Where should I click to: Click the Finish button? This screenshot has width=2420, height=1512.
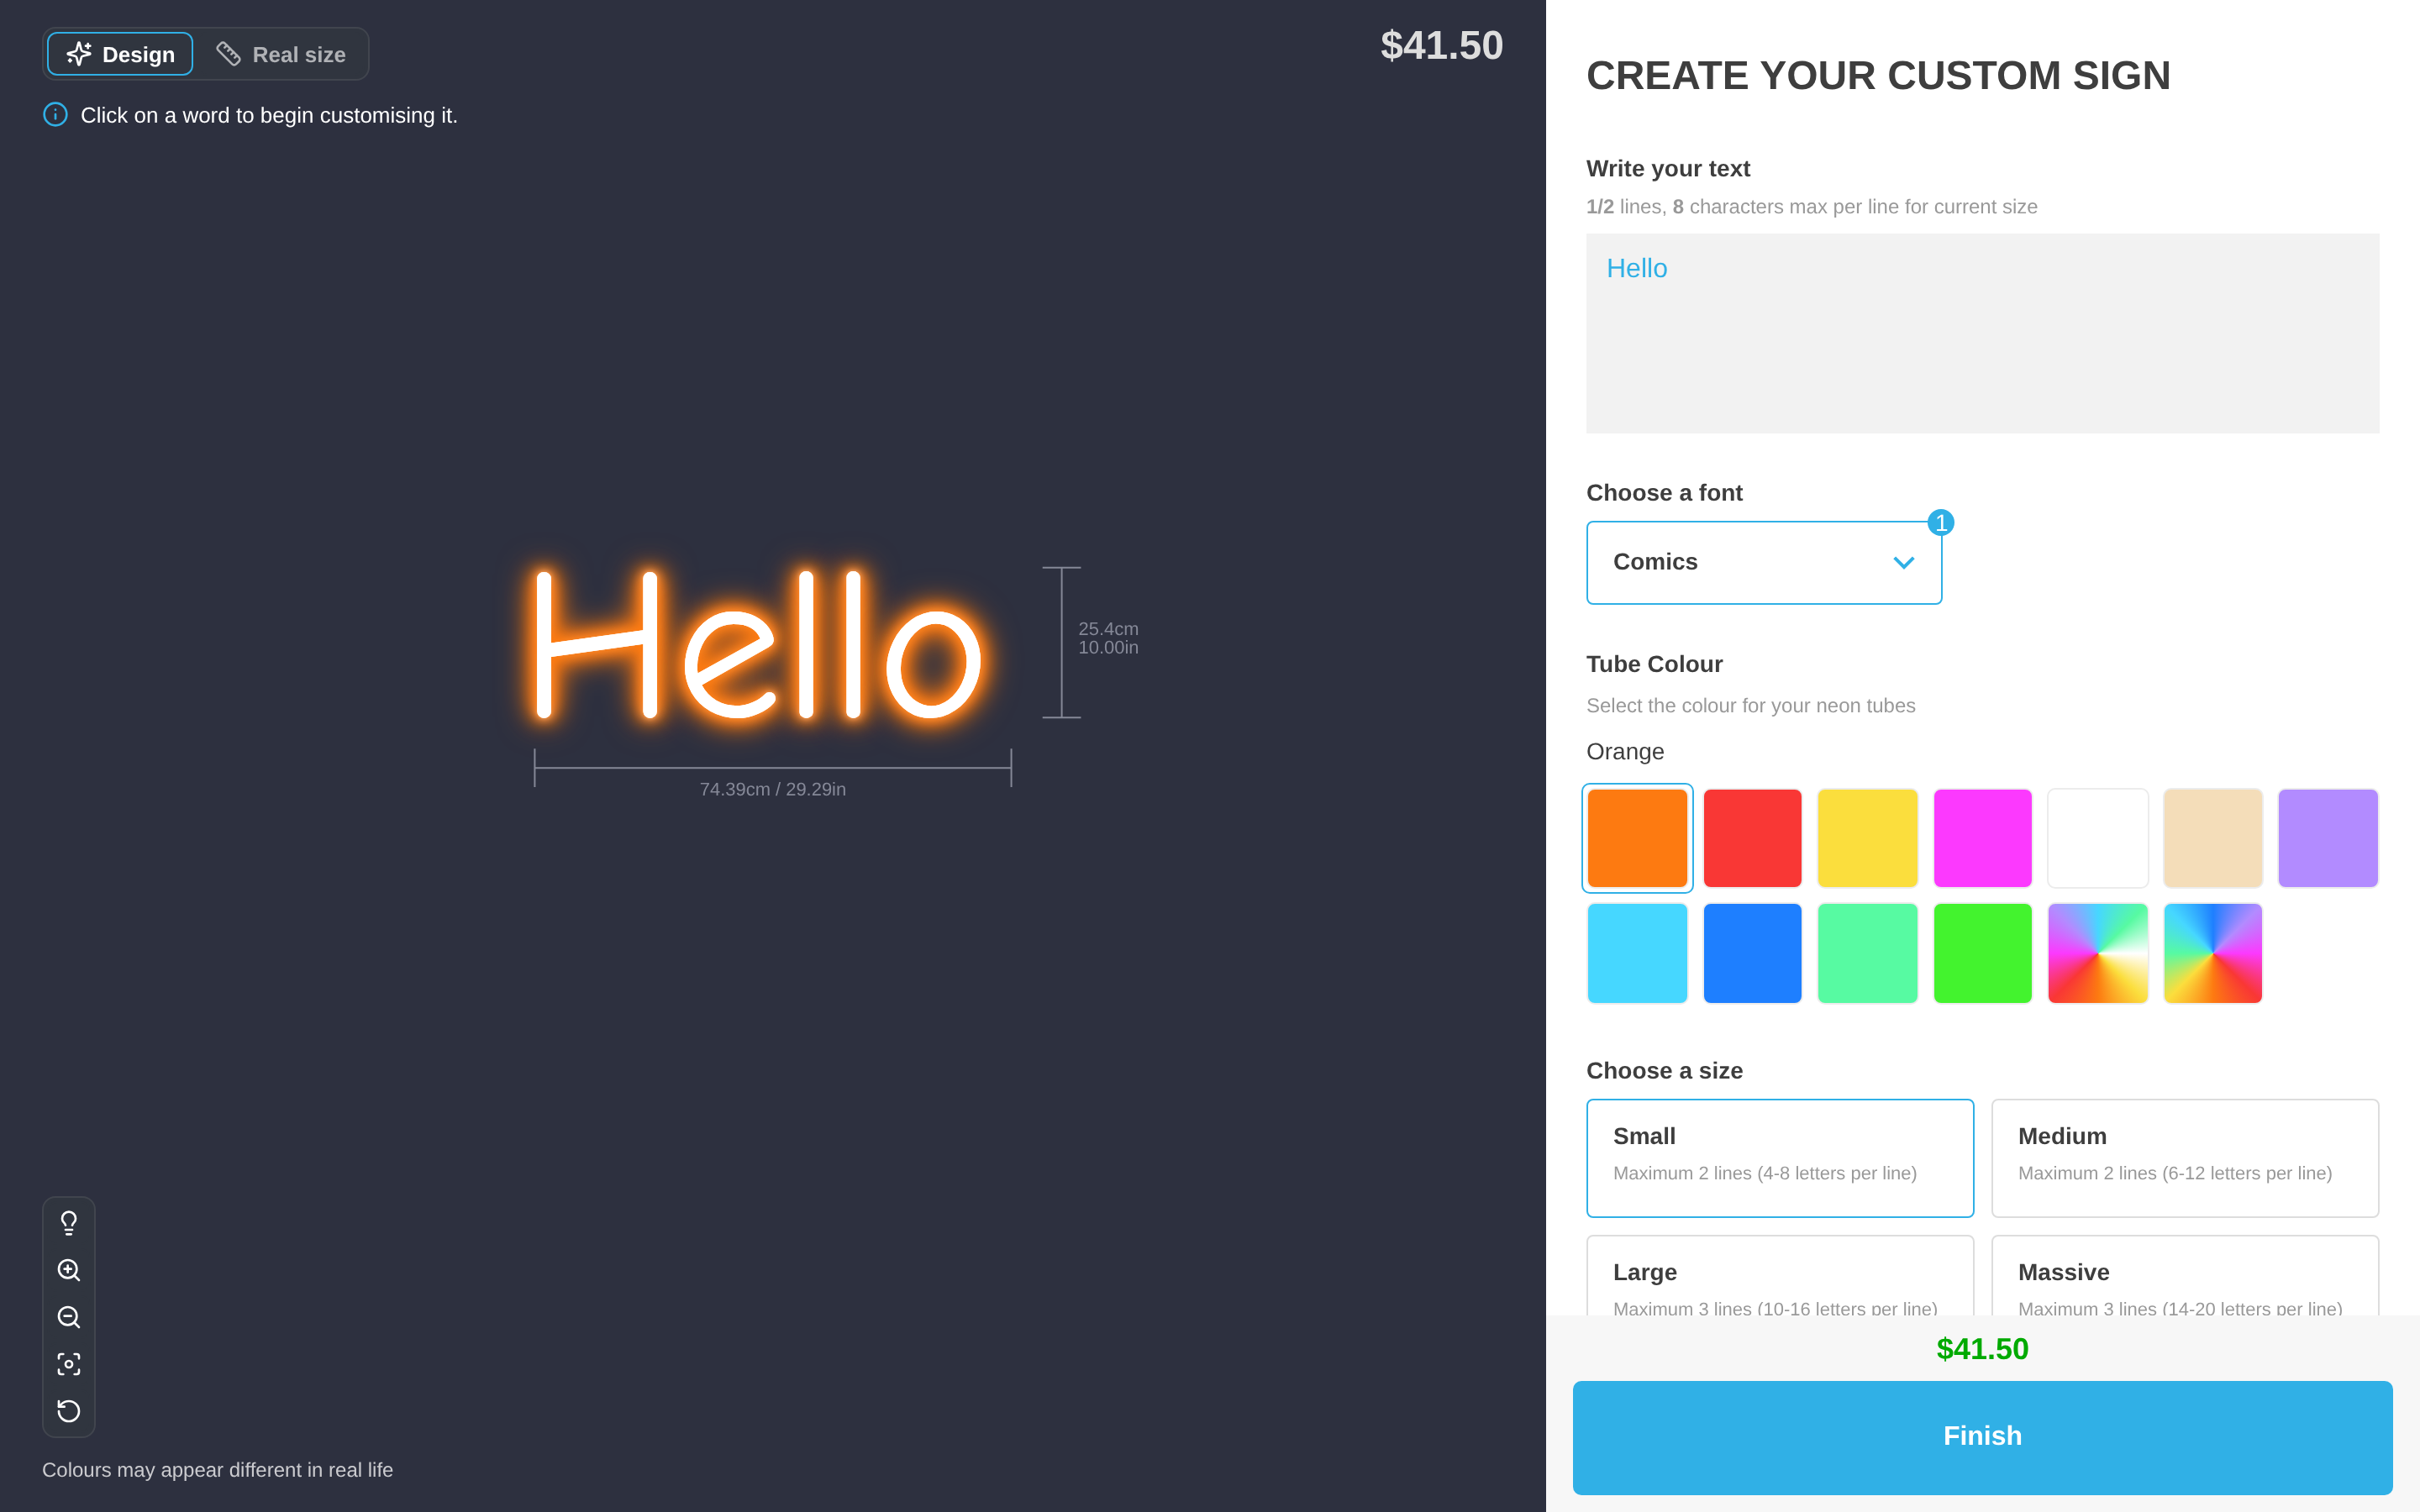(1982, 1437)
